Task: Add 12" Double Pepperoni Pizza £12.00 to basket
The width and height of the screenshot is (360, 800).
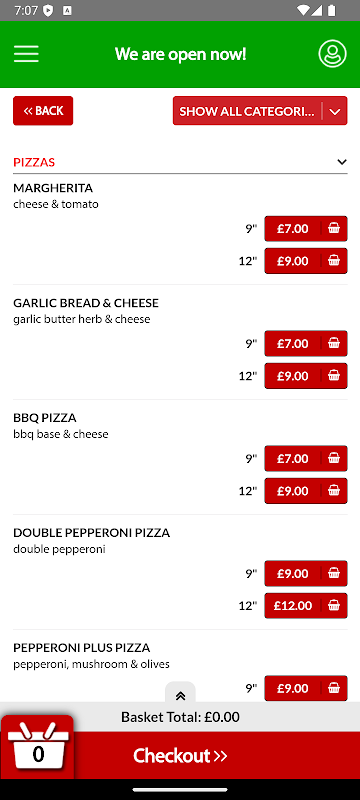Action: click(306, 606)
